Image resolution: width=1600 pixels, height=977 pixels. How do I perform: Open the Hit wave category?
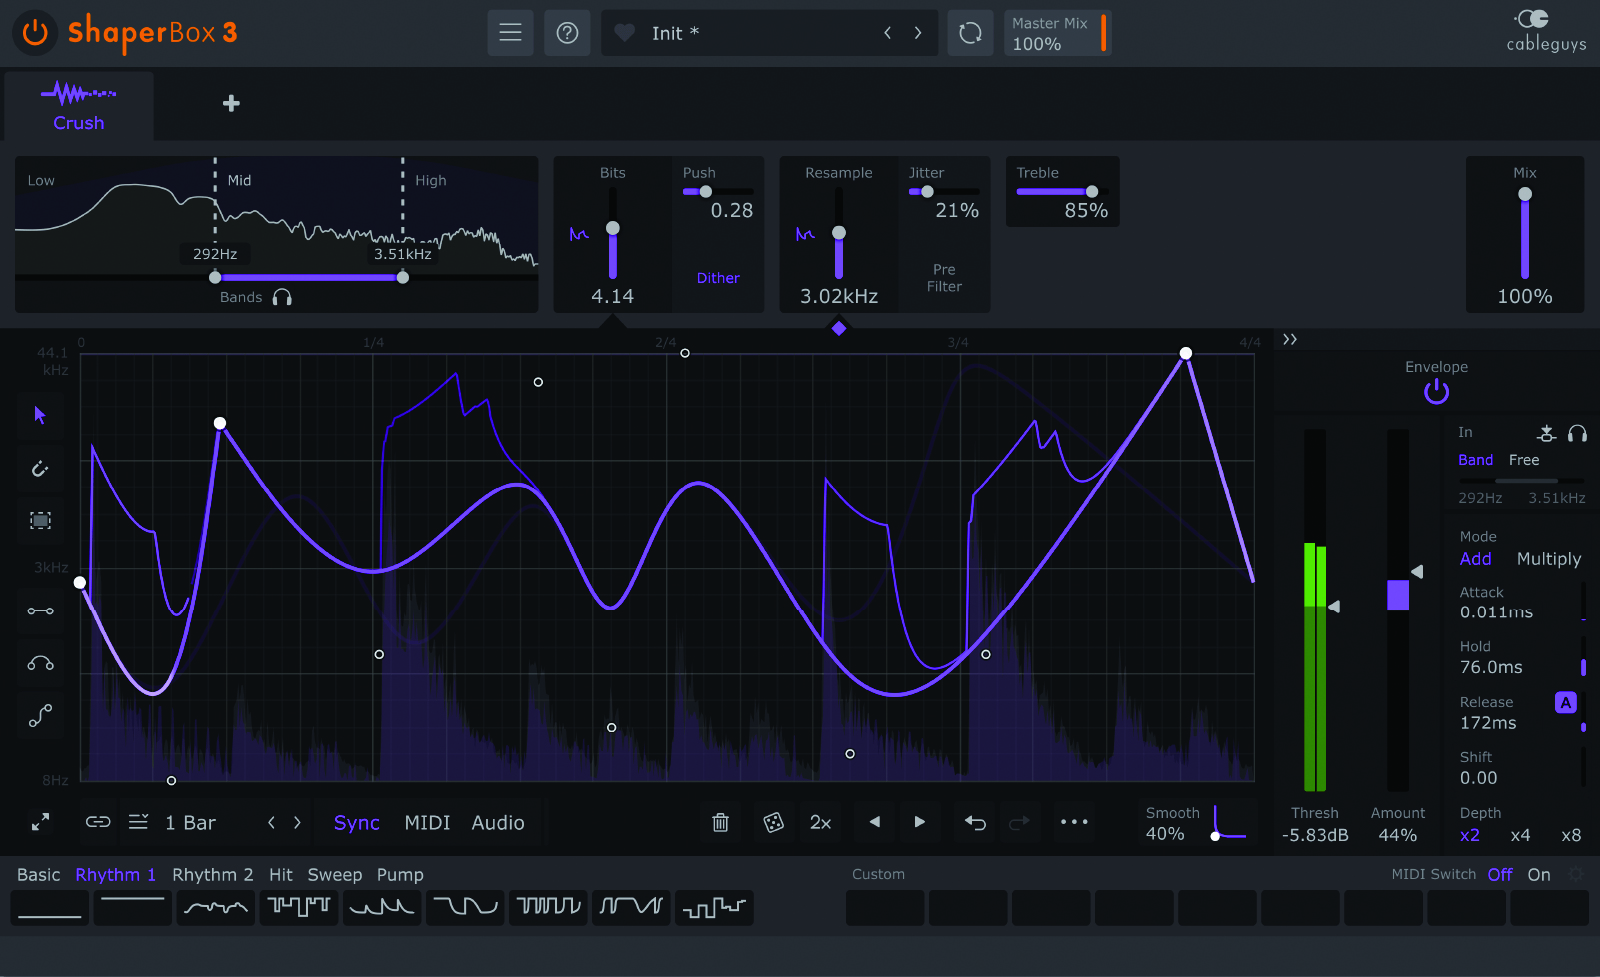[x=280, y=874]
